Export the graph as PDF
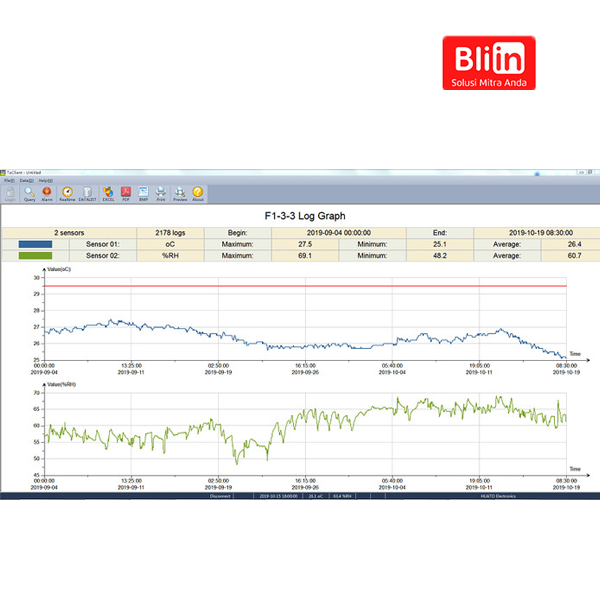600x600 pixels. [x=126, y=192]
